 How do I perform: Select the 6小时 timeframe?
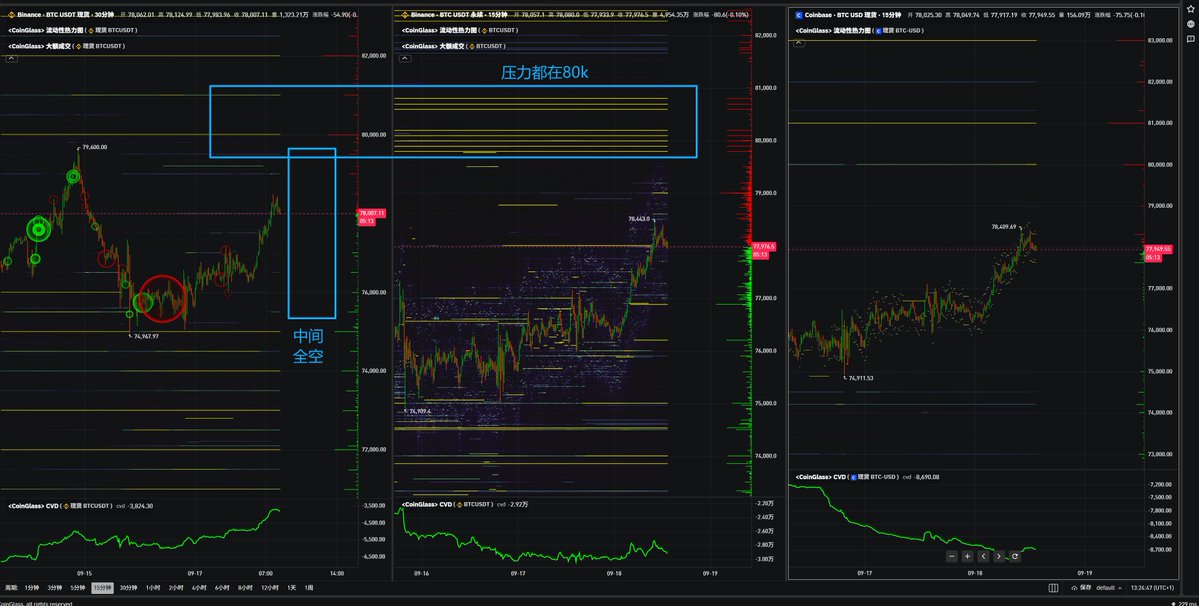[x=222, y=588]
